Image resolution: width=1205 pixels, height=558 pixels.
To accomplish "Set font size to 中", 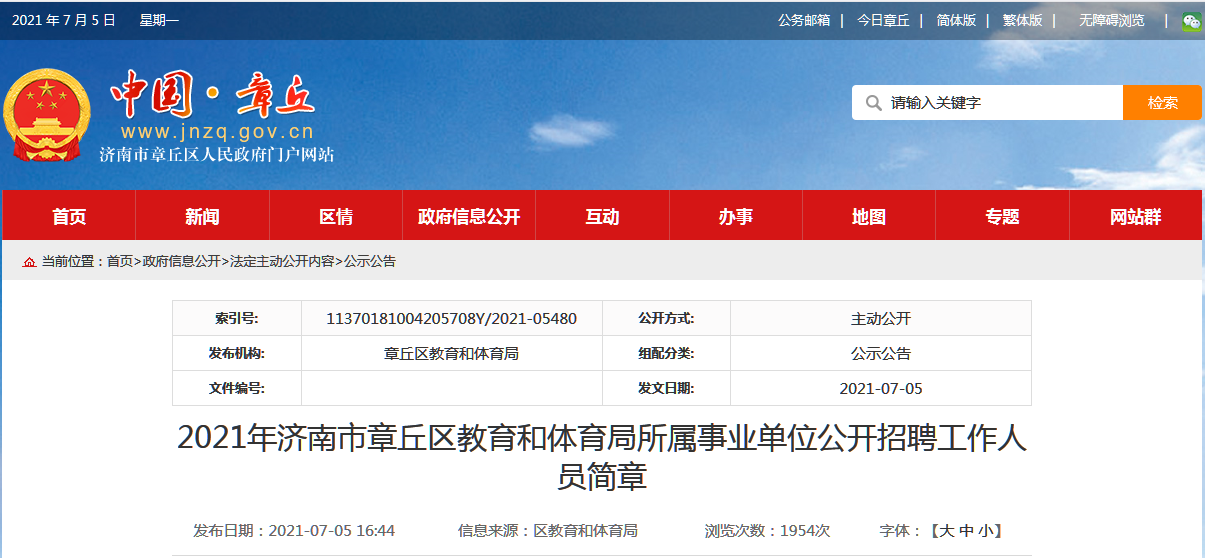I will click(966, 531).
